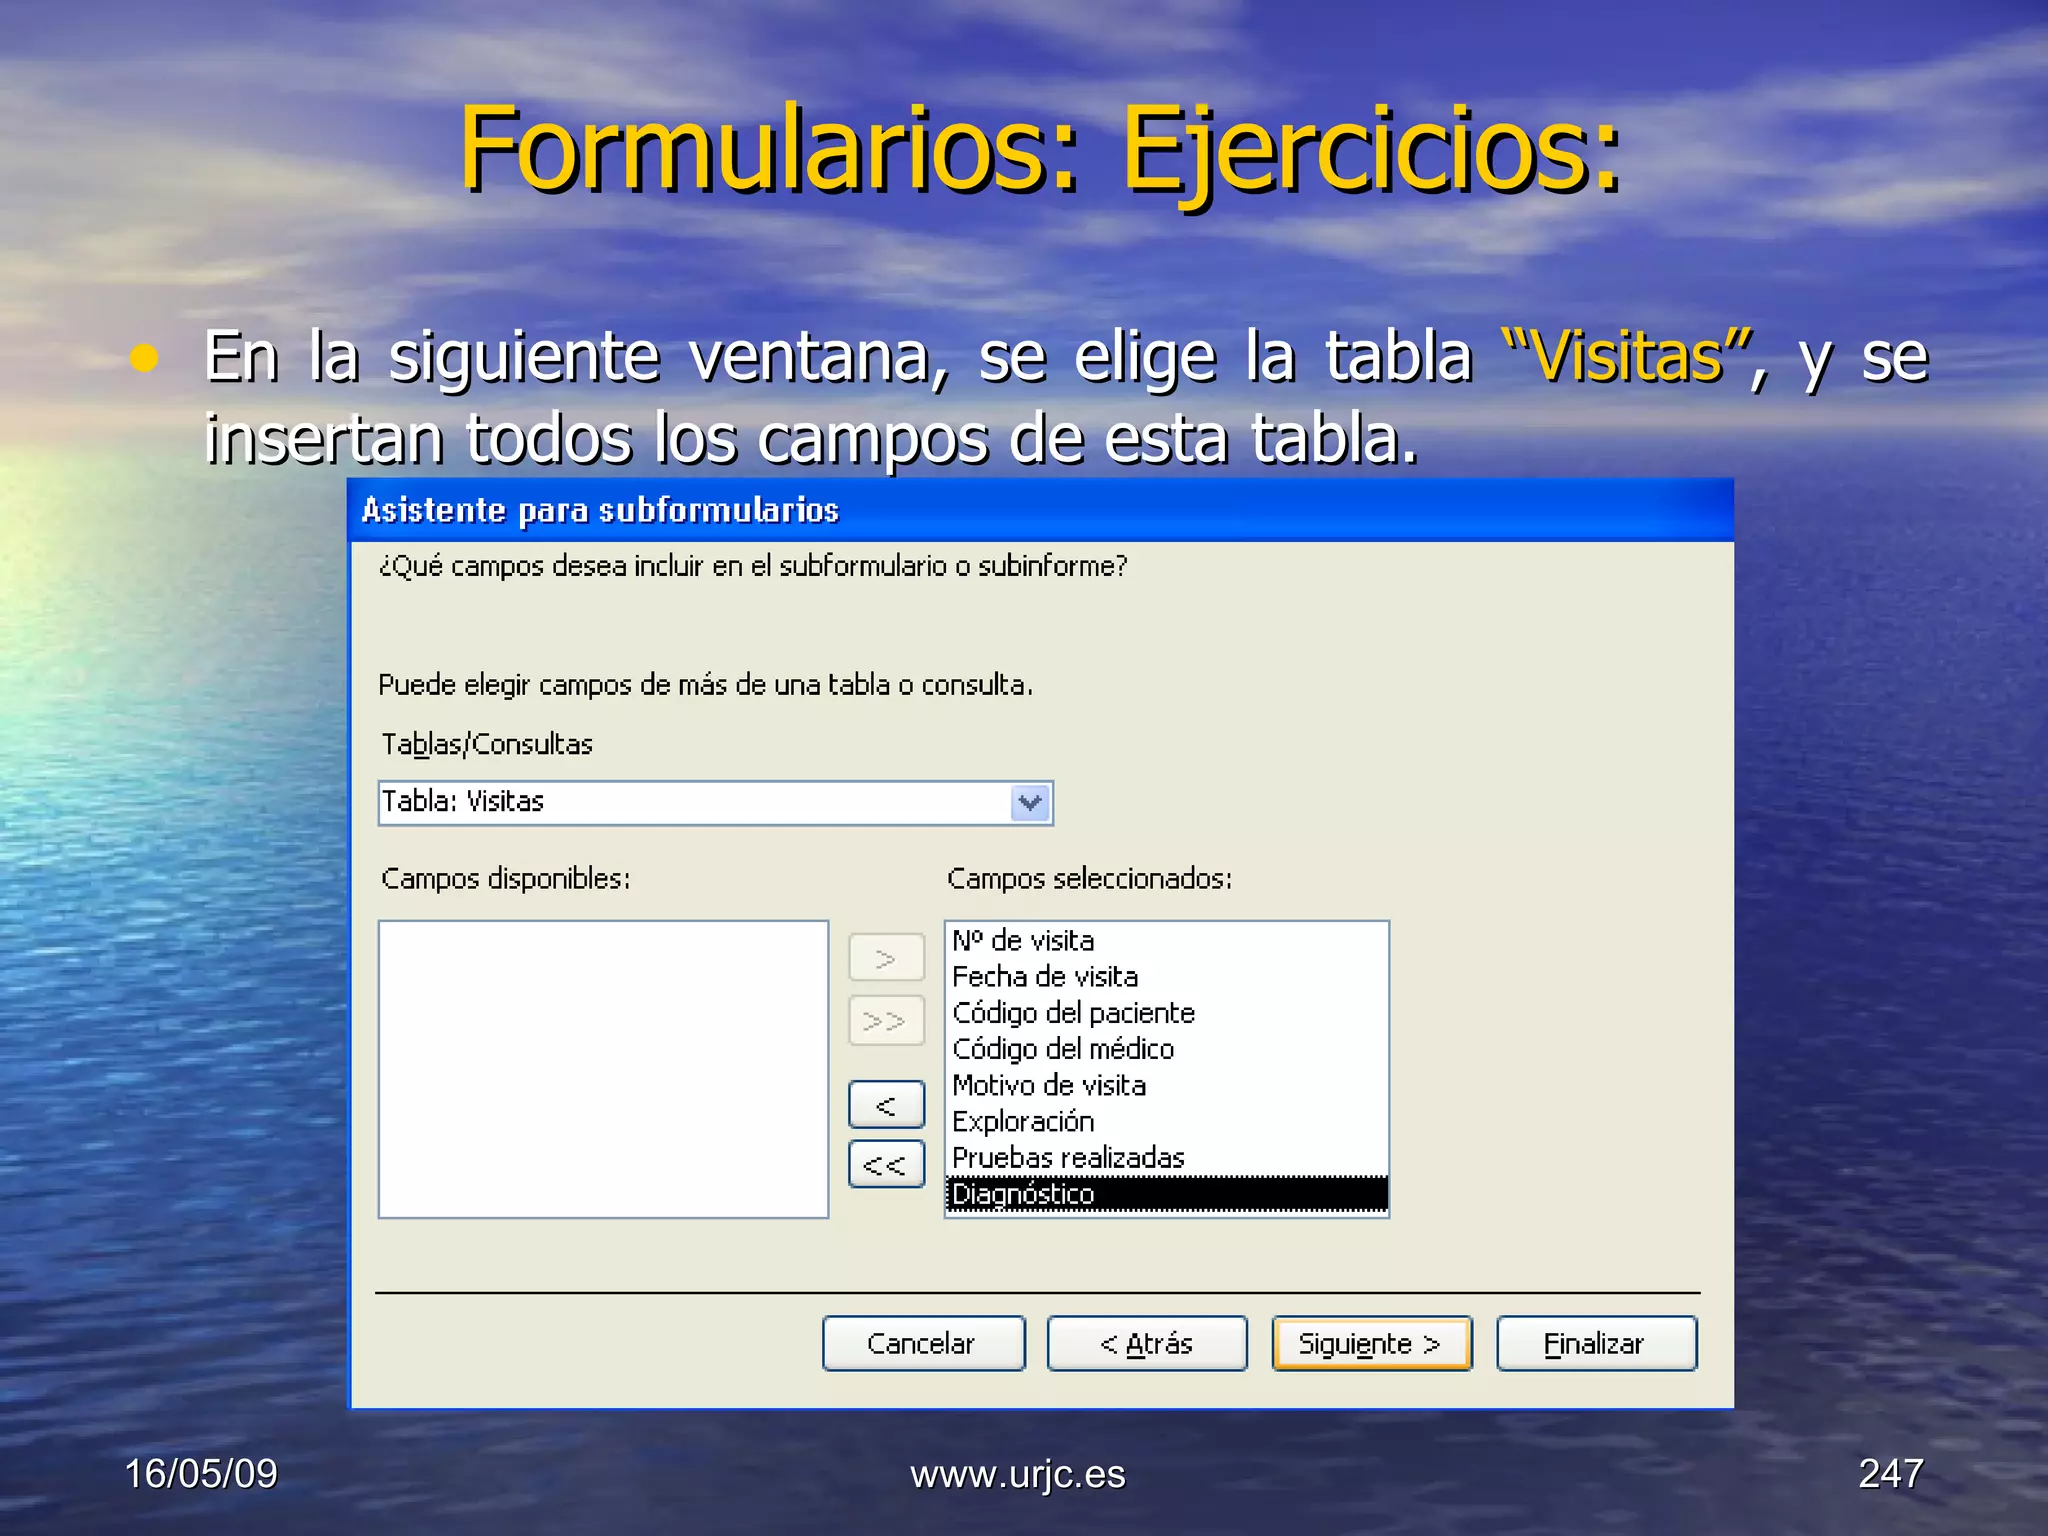
Task: Select the Pruebas realizadas field
Action: 1068,1157
